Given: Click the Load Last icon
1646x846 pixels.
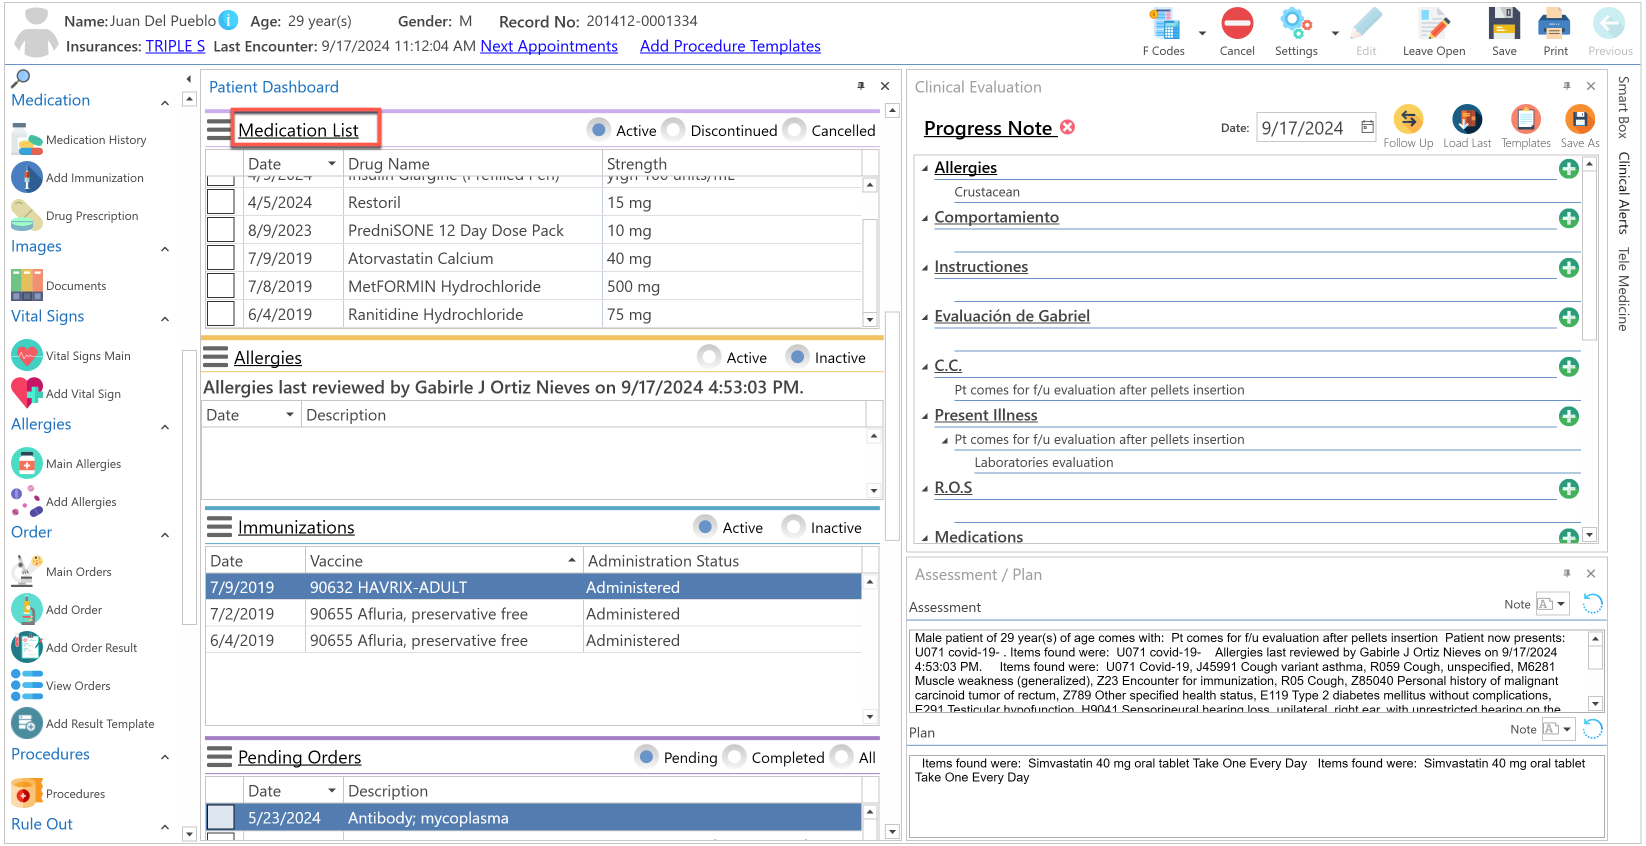Looking at the screenshot, I should click(1467, 120).
